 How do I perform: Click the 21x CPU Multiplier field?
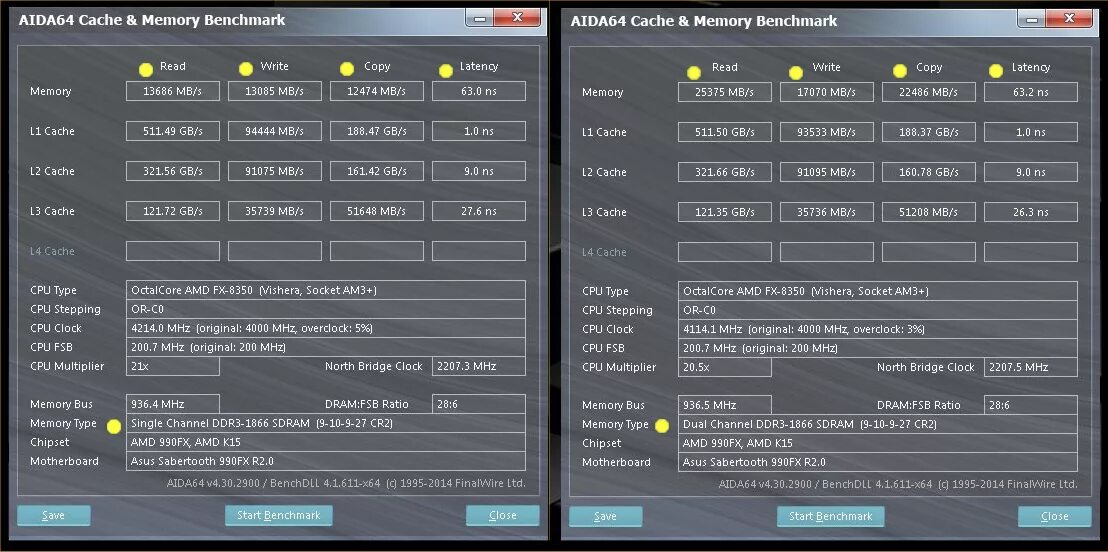[x=172, y=366]
